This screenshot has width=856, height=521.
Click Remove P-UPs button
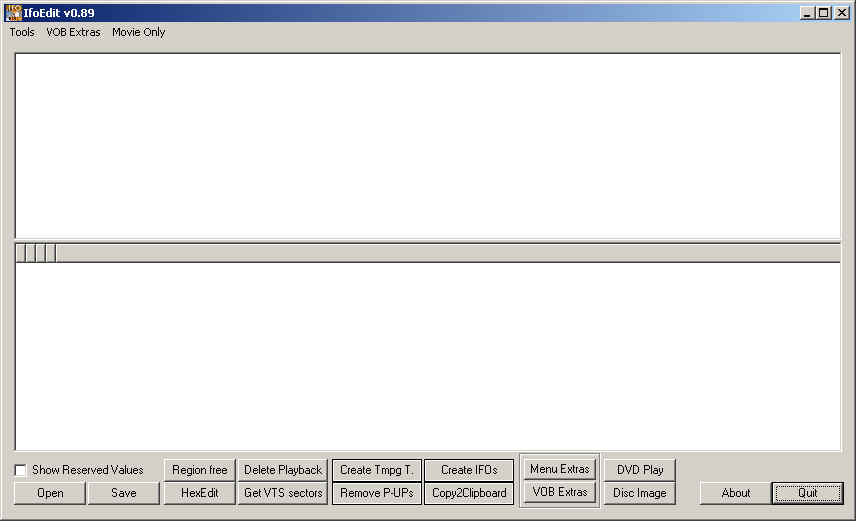[377, 493]
